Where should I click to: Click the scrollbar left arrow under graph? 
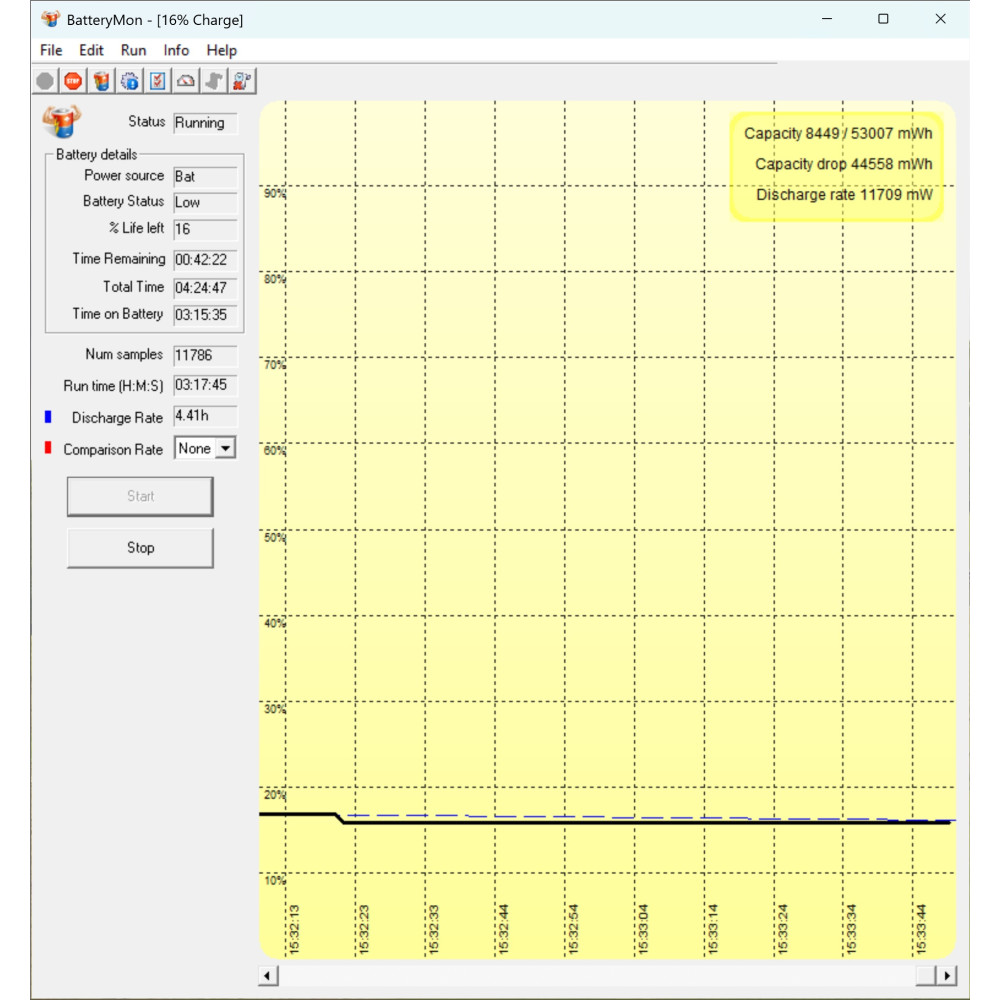coord(268,976)
